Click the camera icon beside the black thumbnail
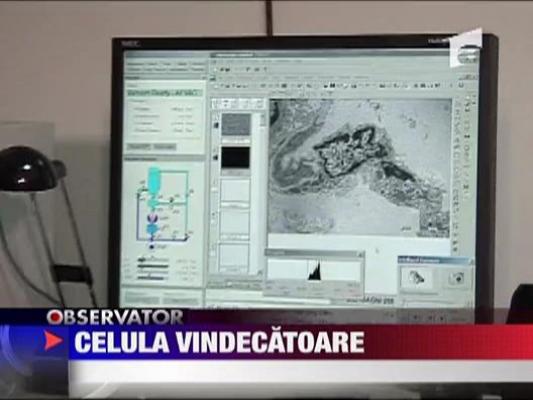This screenshot has width=533, height=400. coord(216,157)
